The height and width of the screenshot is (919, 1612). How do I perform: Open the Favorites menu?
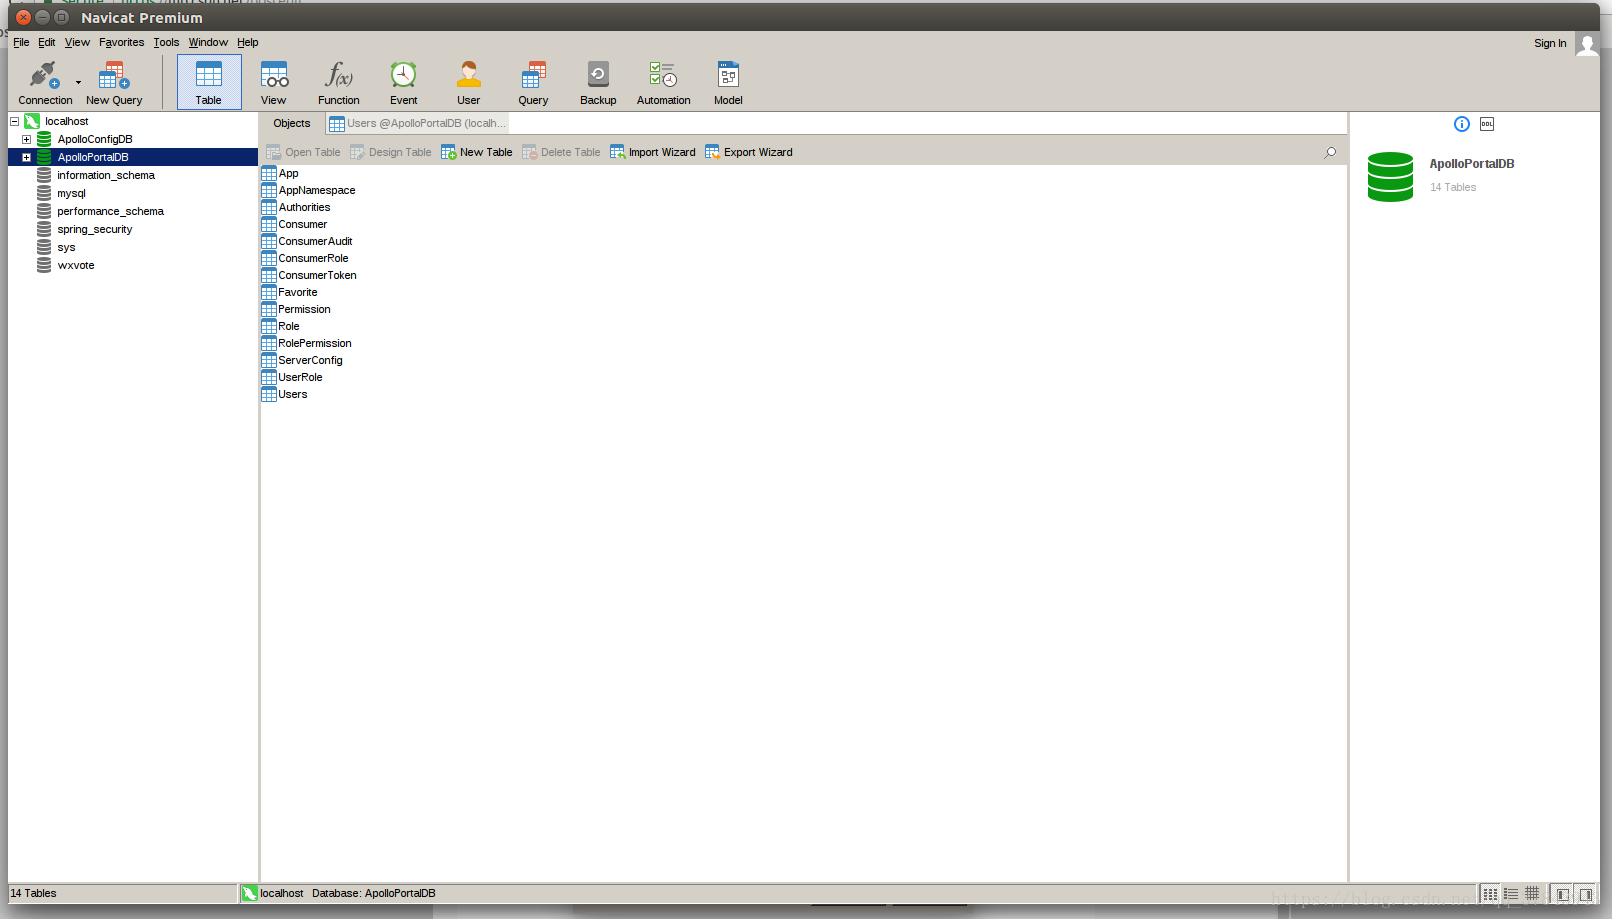(121, 42)
